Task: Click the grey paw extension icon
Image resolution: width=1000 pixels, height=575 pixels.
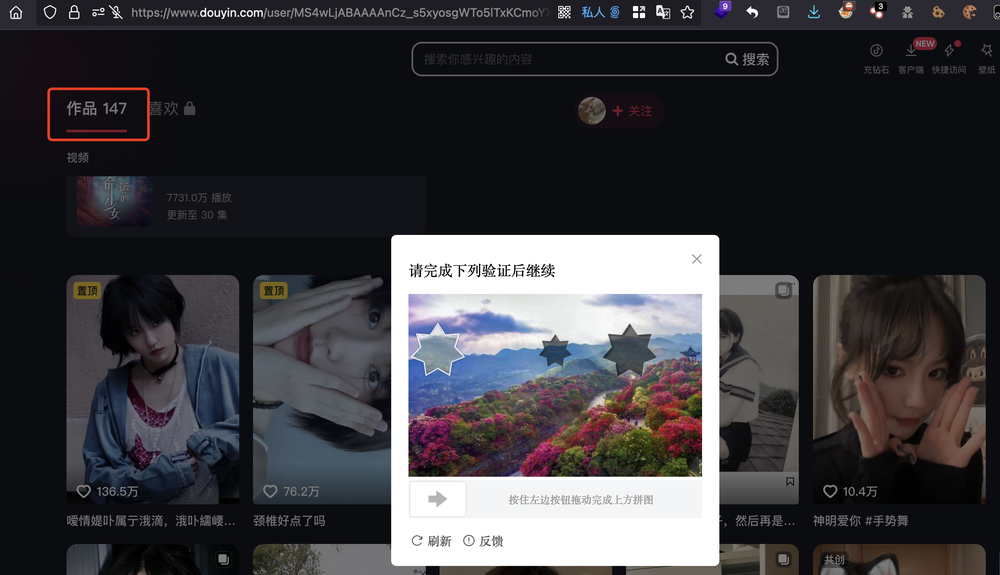Action: point(908,12)
